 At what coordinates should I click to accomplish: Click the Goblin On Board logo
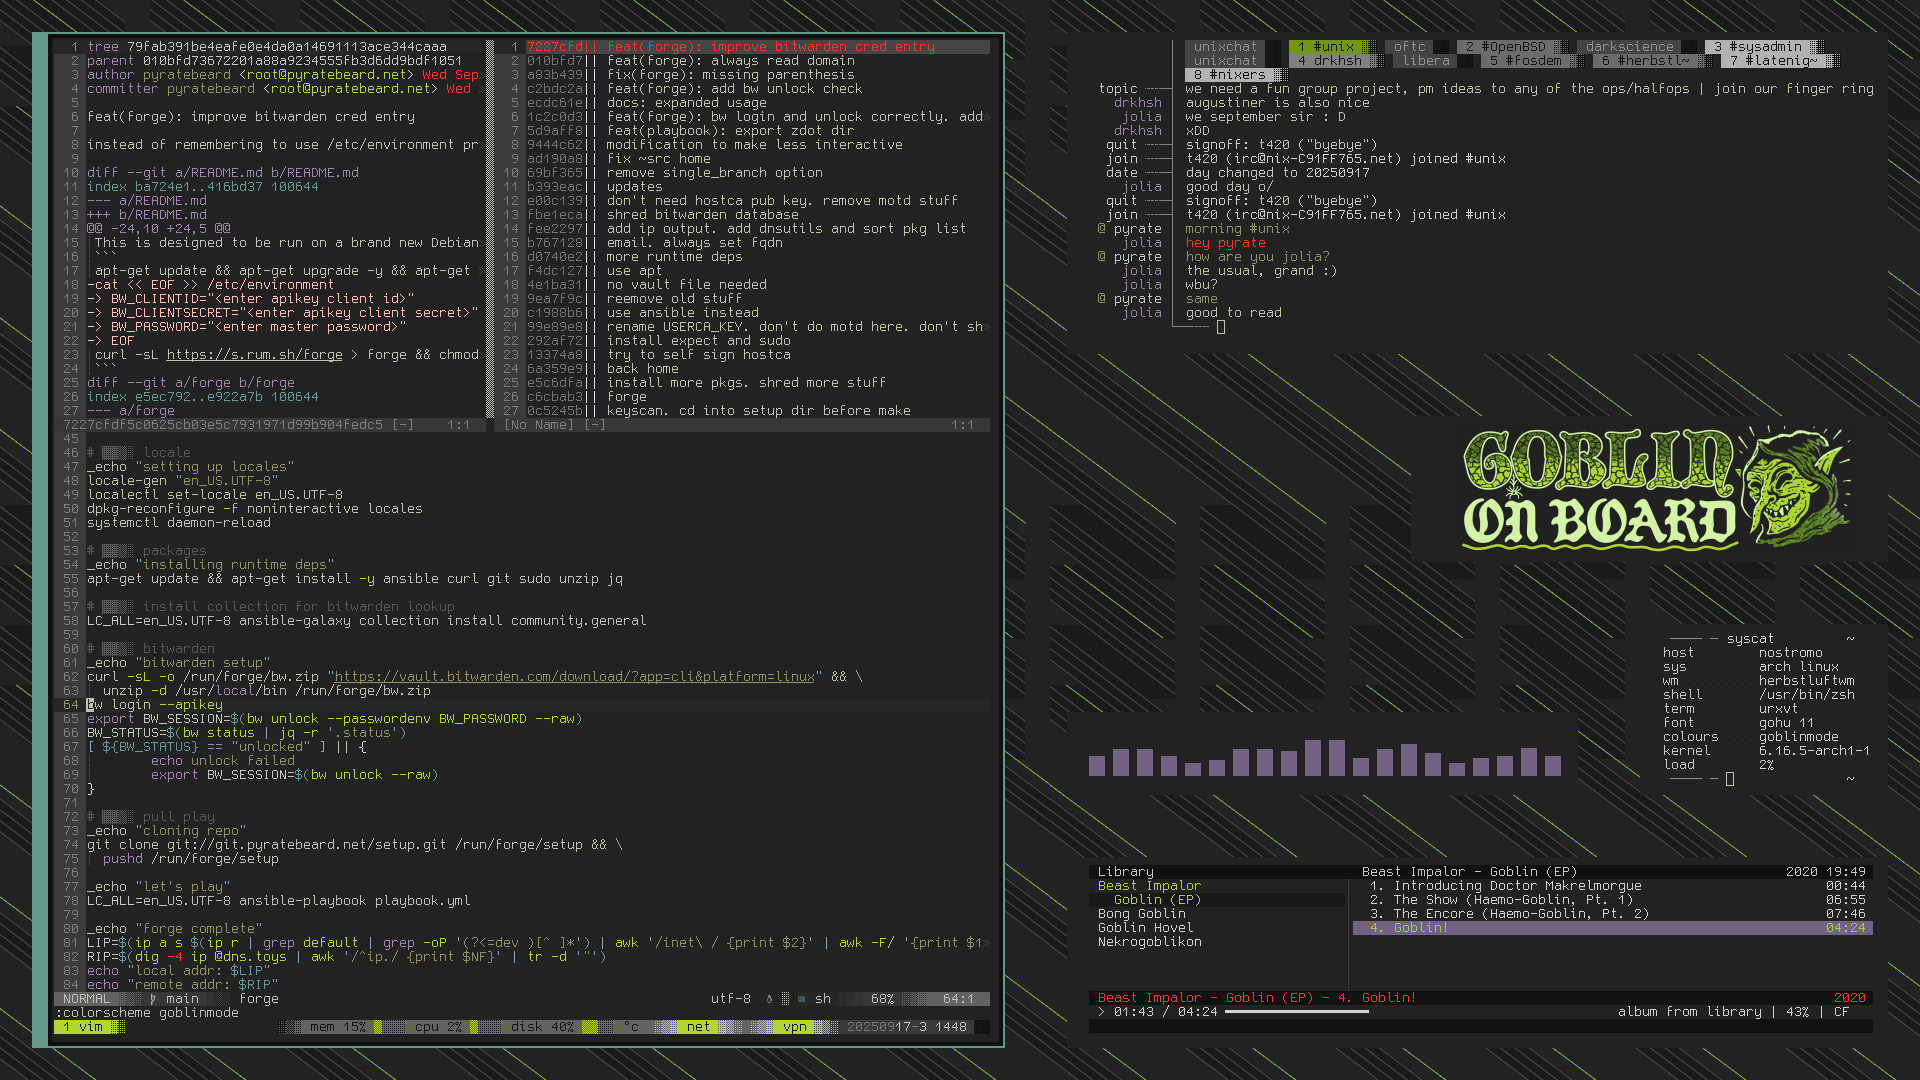(1655, 489)
